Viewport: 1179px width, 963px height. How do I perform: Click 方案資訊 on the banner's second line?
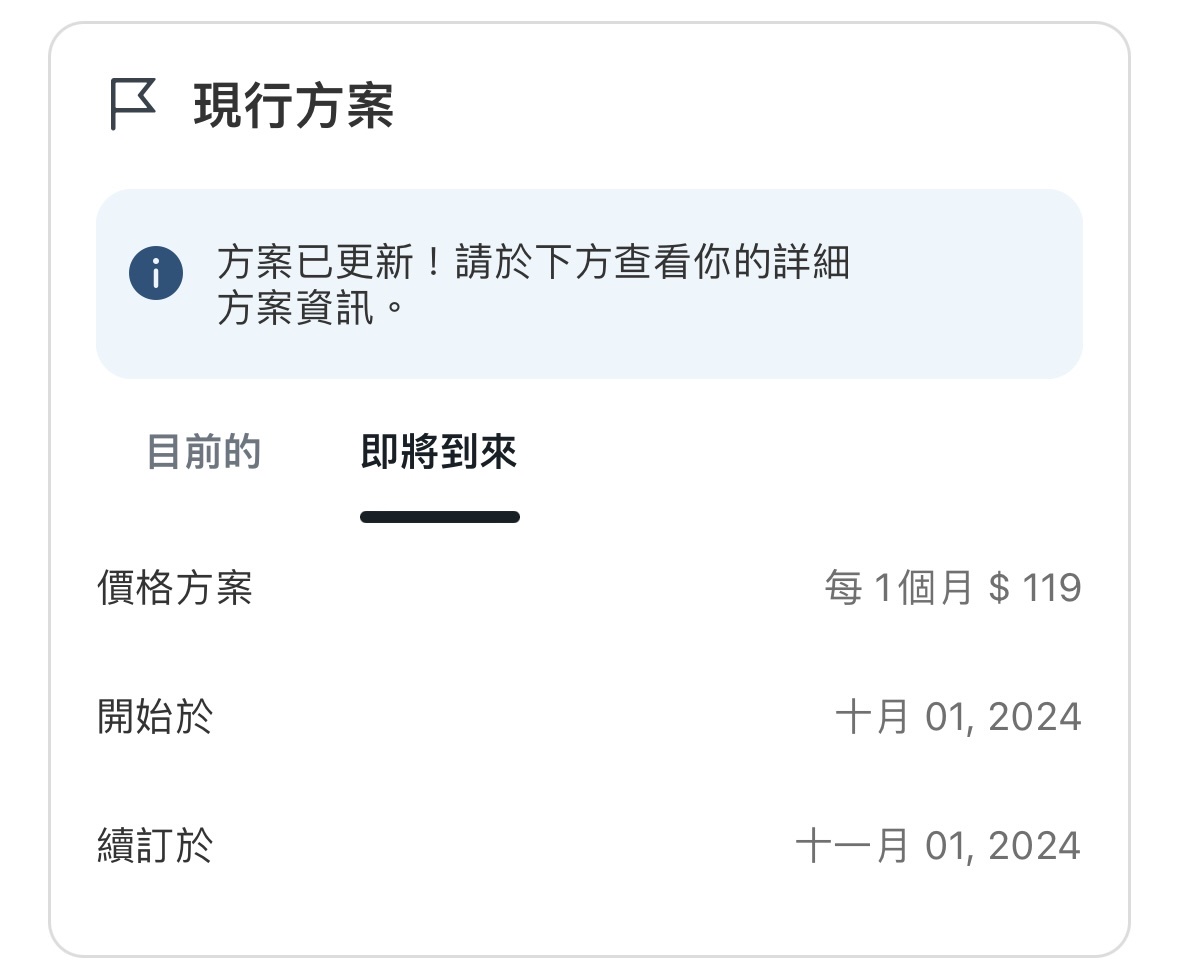click(x=296, y=309)
